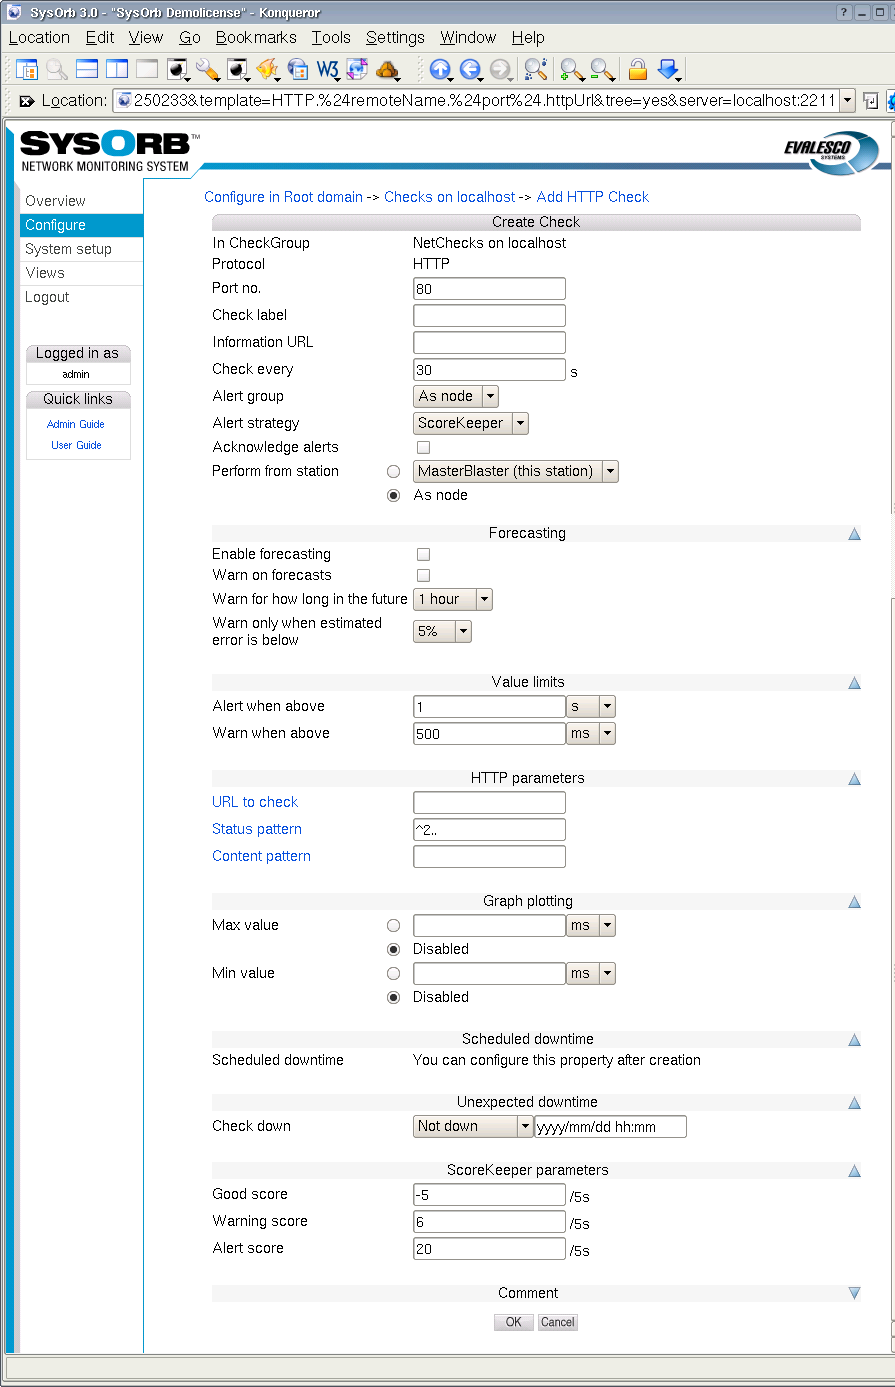
Task: Open the Edit menu
Action: click(x=100, y=37)
